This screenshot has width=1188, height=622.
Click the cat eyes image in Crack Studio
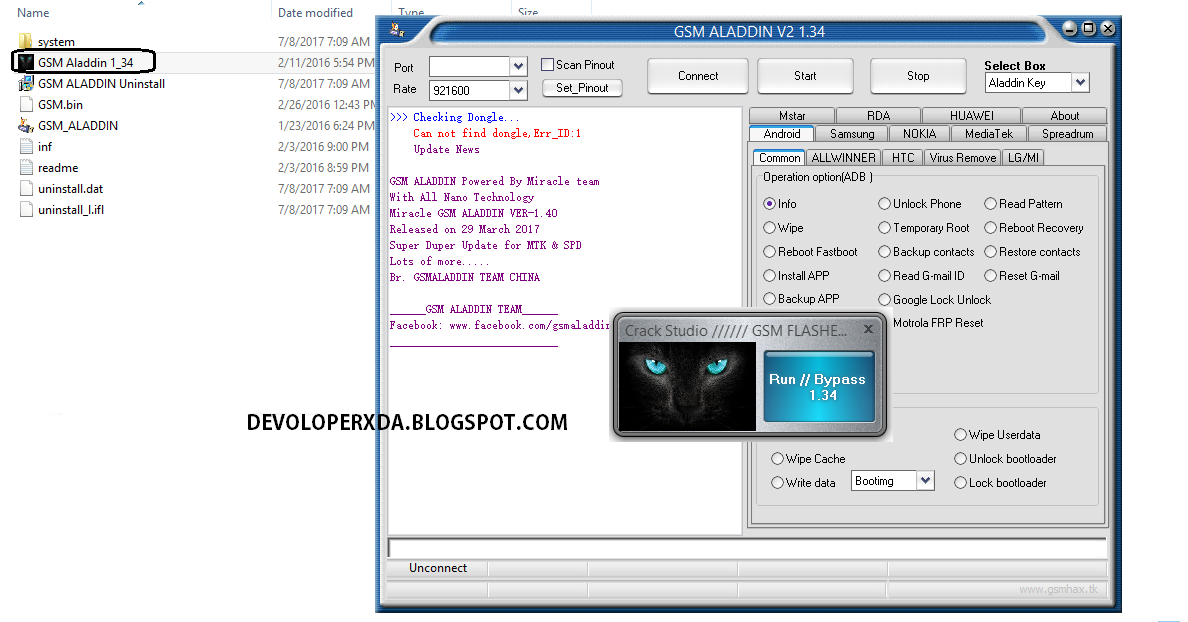tap(687, 386)
